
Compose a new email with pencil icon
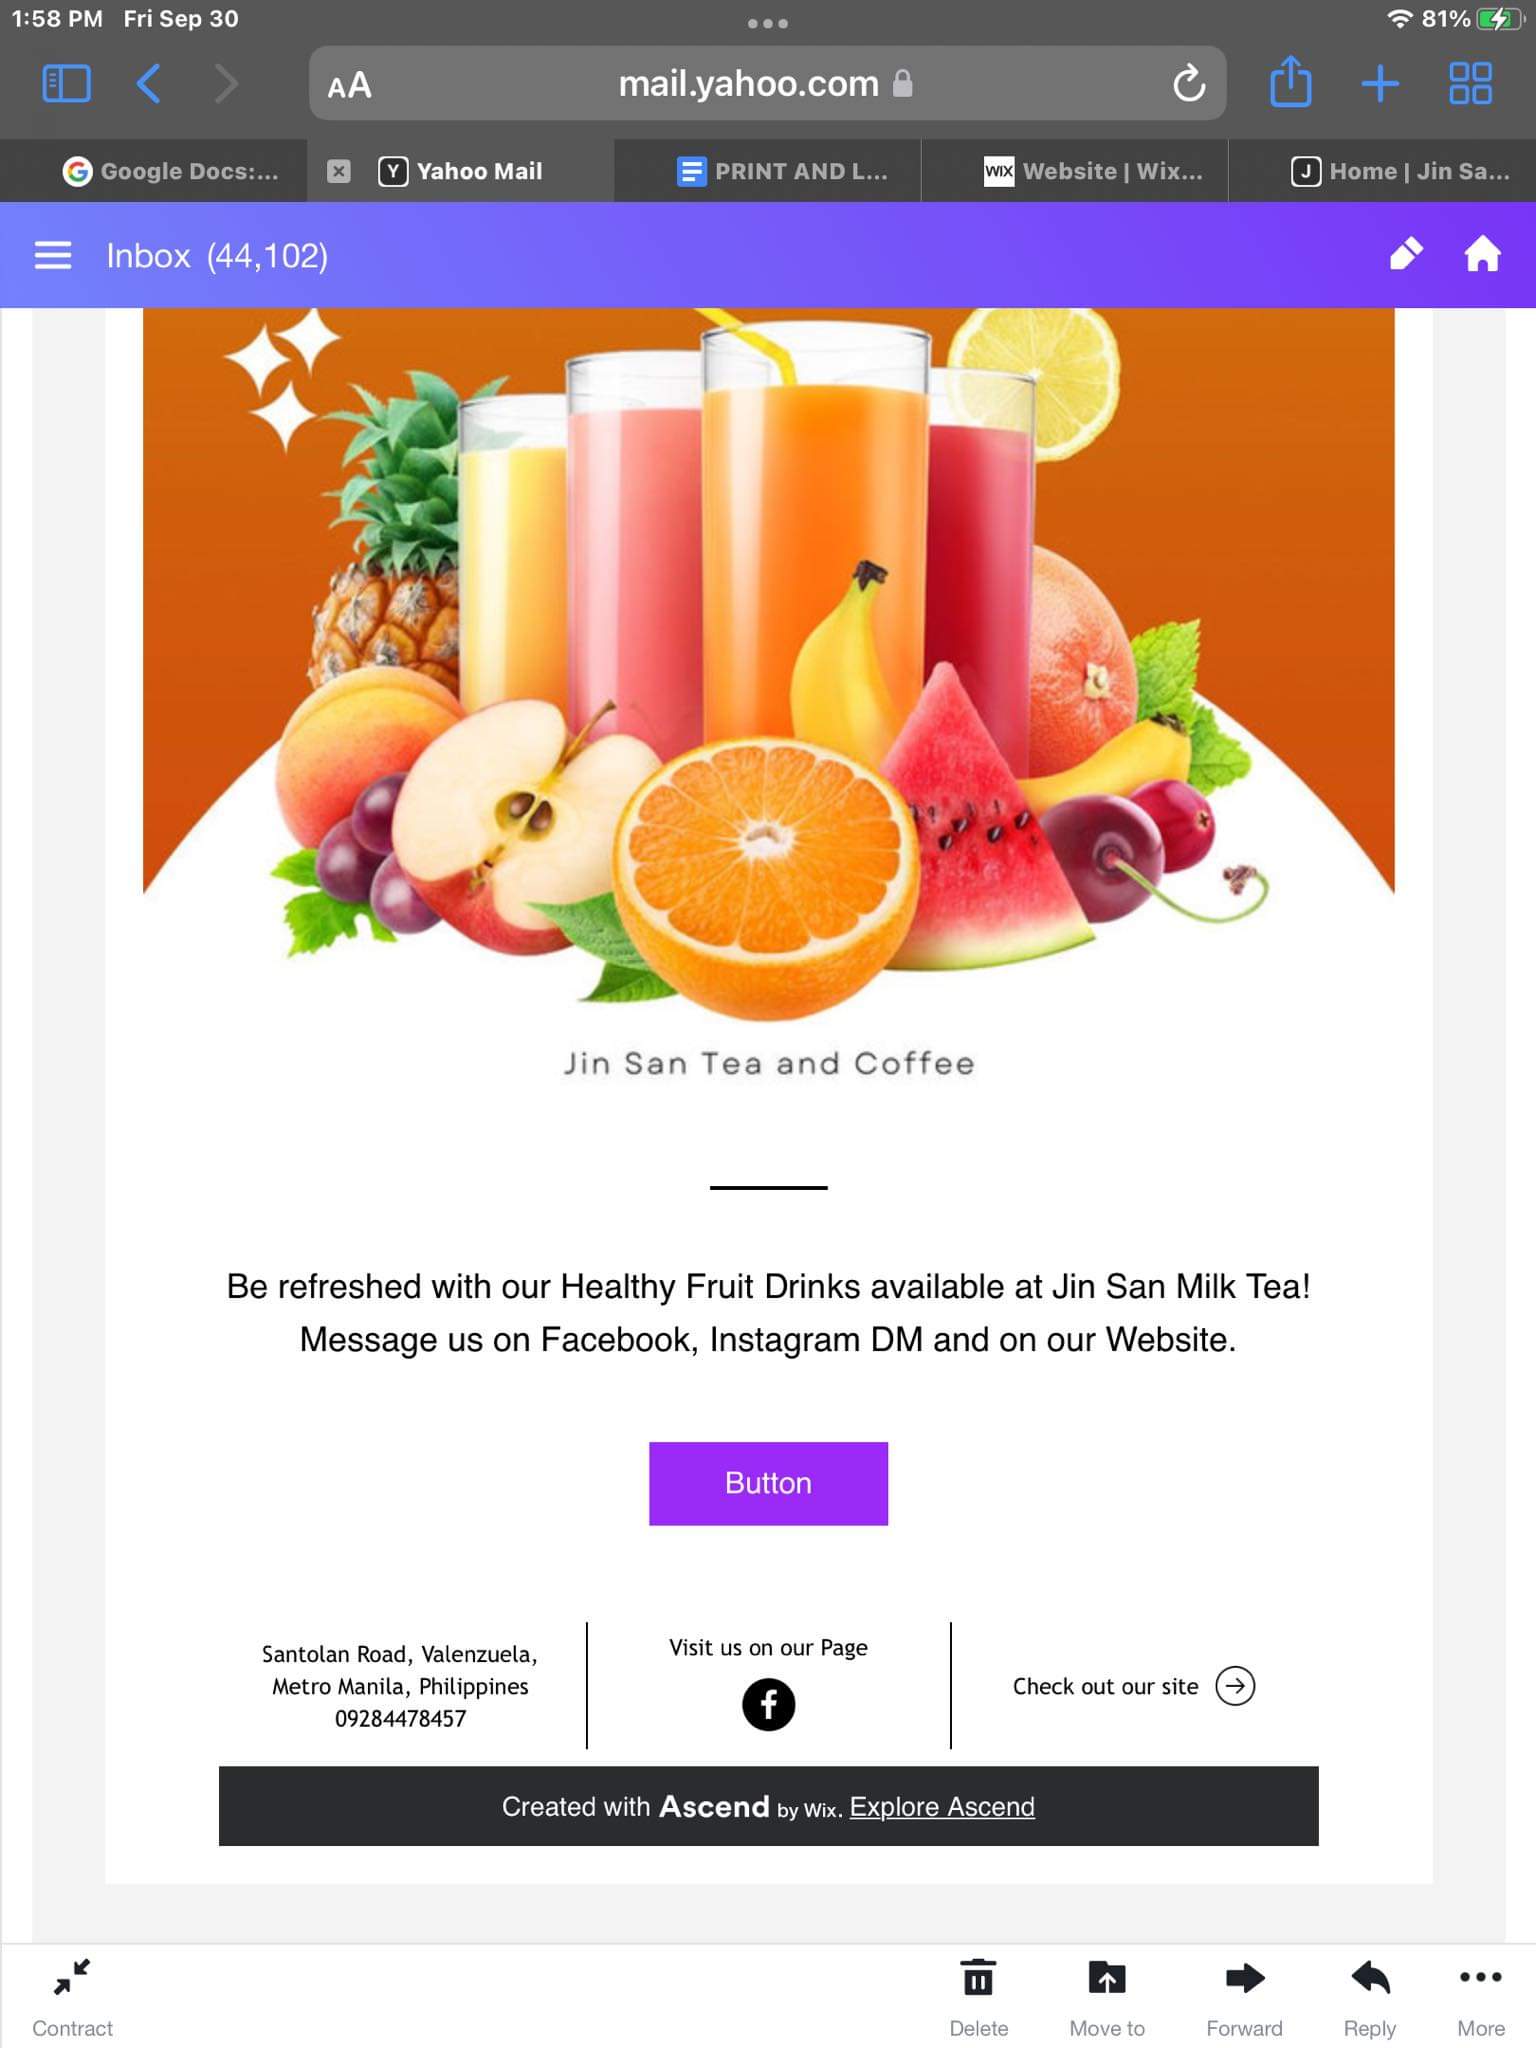tap(1406, 255)
